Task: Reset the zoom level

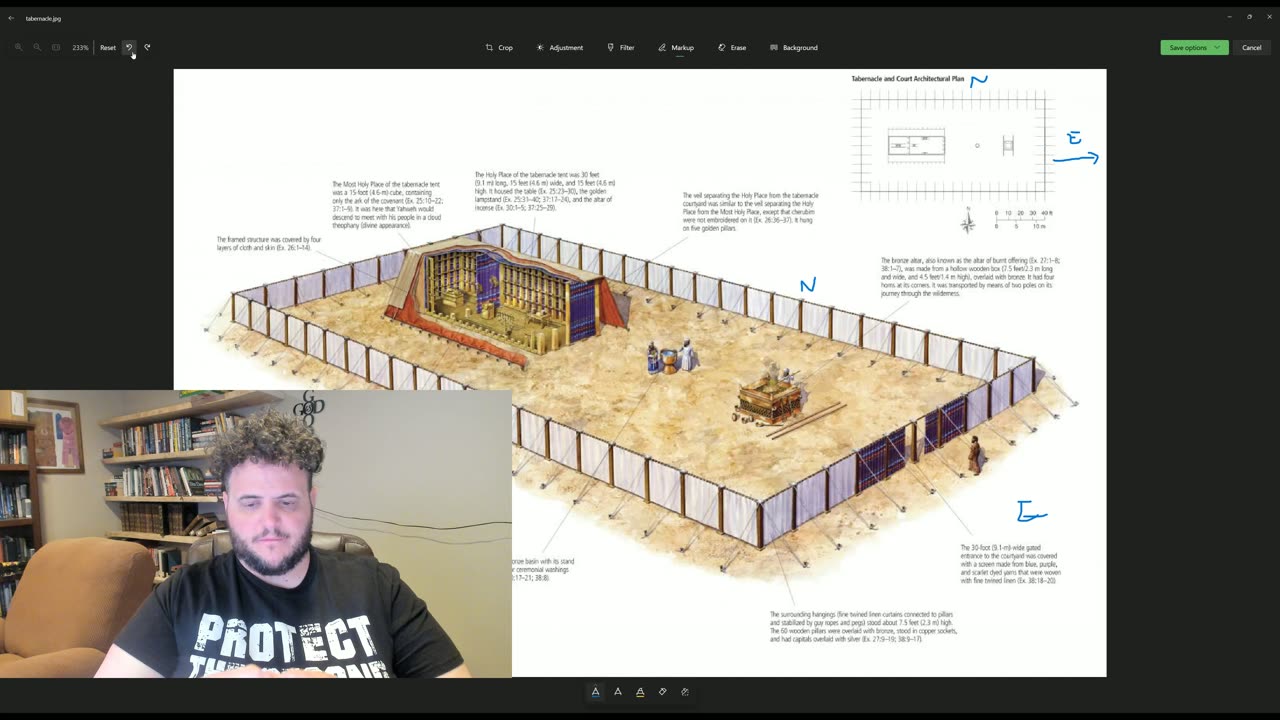Action: coord(108,47)
